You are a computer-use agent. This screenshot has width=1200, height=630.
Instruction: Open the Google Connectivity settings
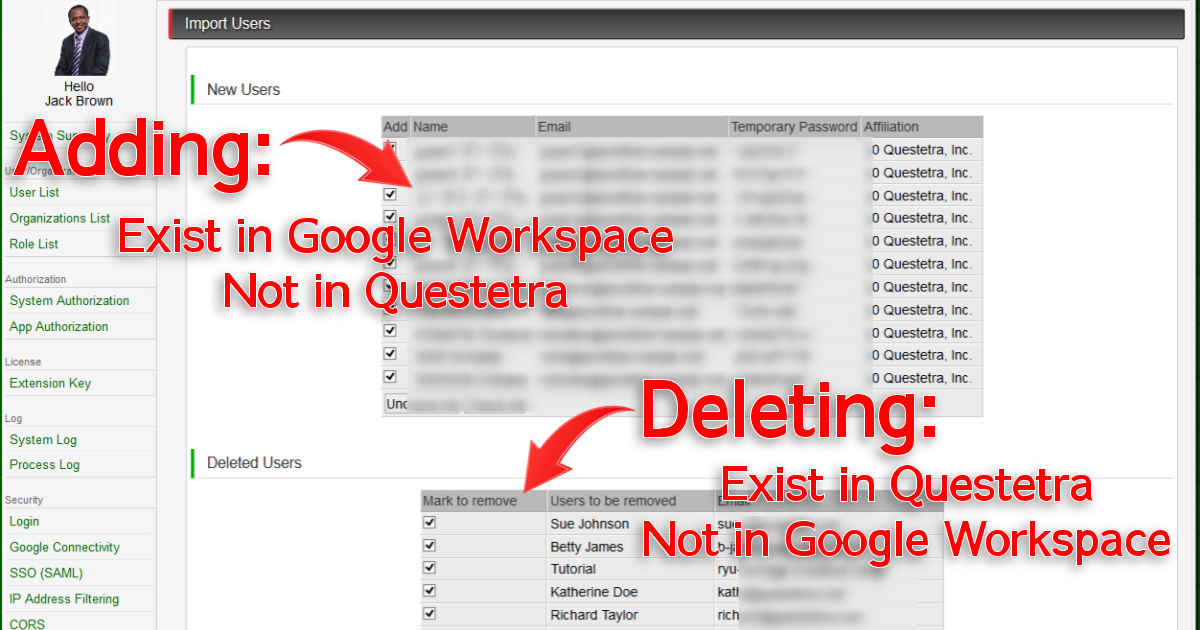pos(64,547)
